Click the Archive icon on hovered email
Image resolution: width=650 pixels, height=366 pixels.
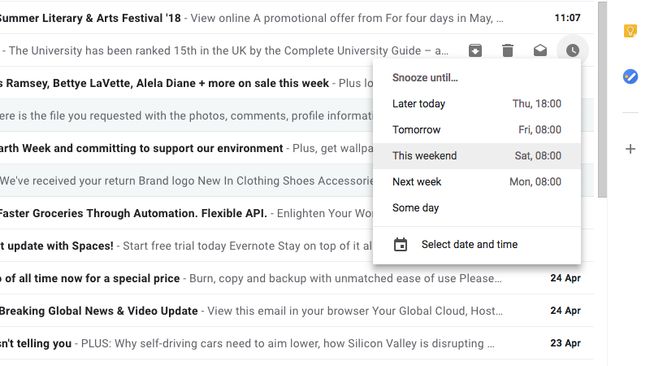(475, 51)
